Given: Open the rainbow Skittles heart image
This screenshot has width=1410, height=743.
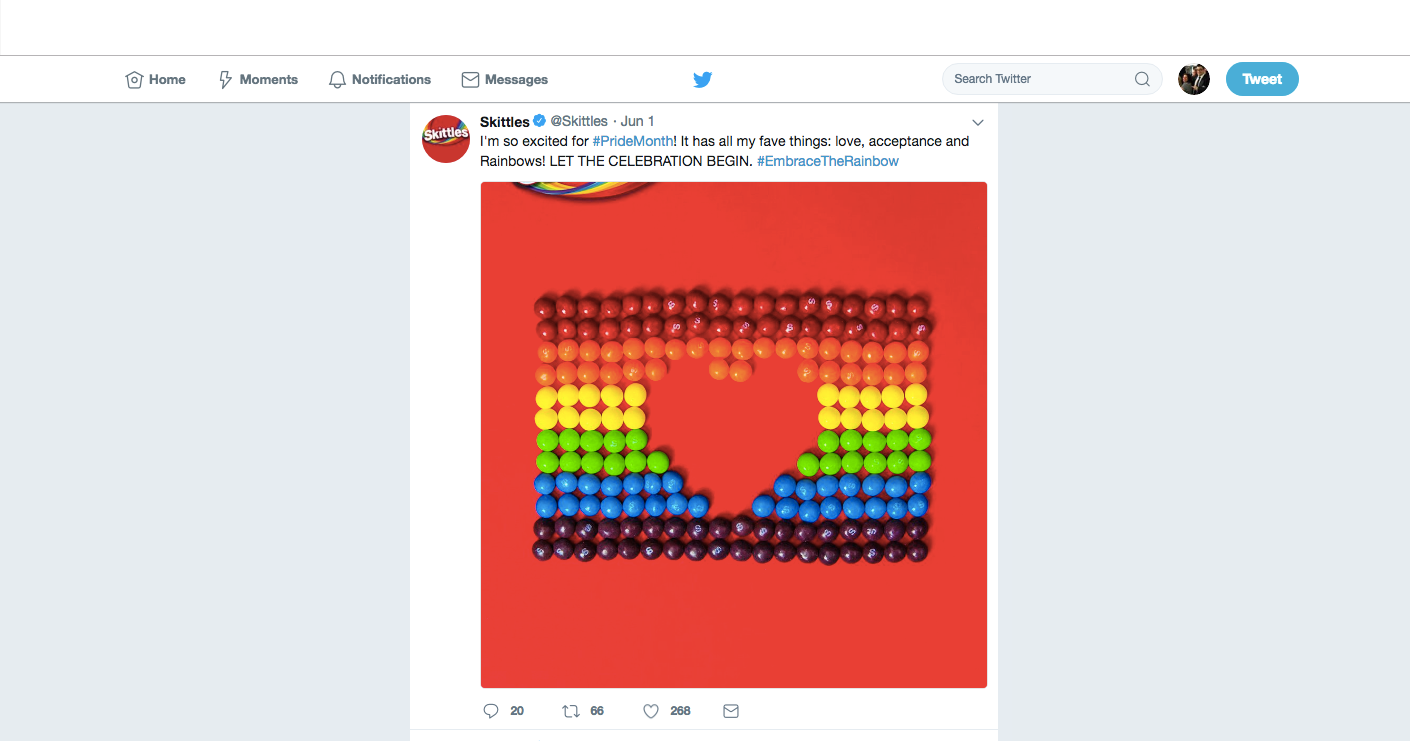Looking at the screenshot, I should point(734,435).
